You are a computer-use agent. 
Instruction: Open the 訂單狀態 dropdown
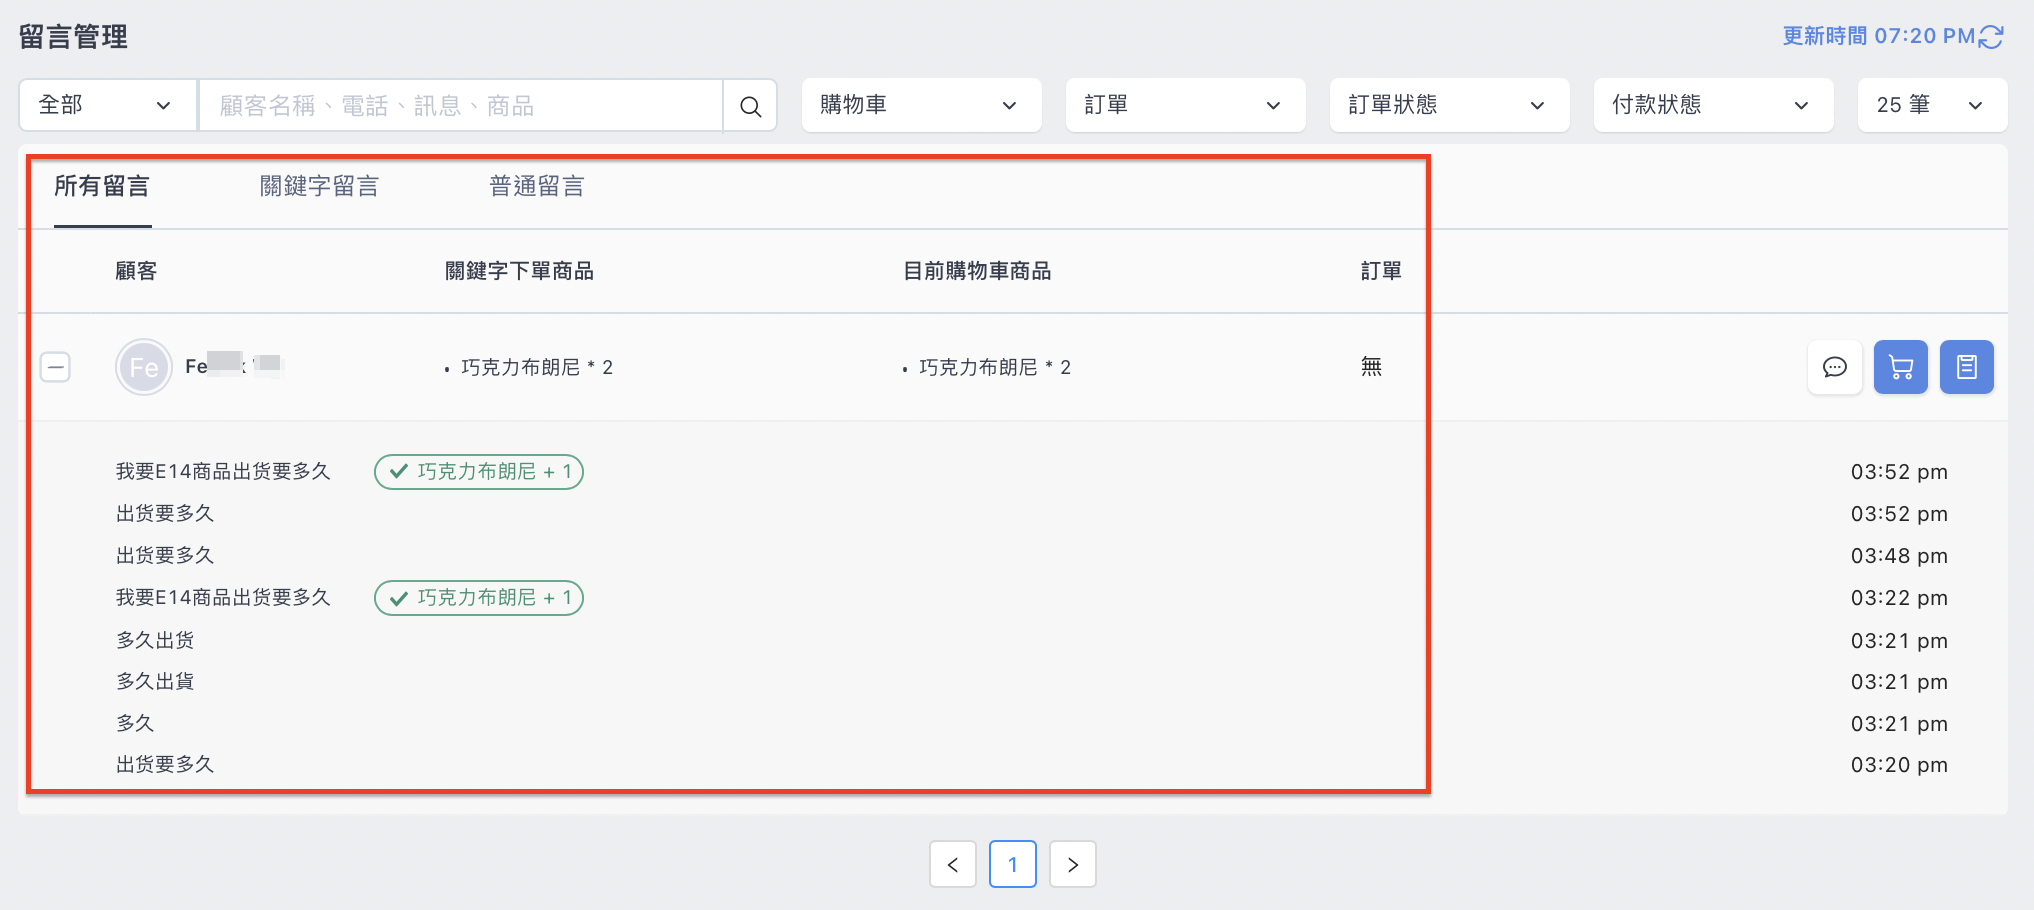pos(1449,105)
